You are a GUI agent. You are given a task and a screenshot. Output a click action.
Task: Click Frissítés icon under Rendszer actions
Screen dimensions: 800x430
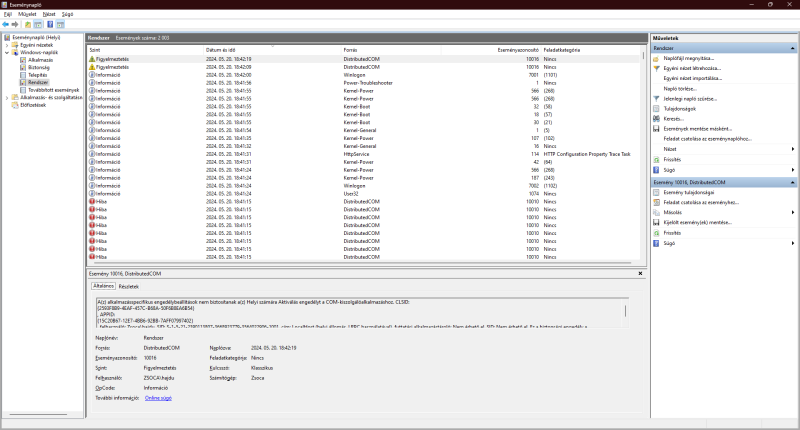(656, 160)
